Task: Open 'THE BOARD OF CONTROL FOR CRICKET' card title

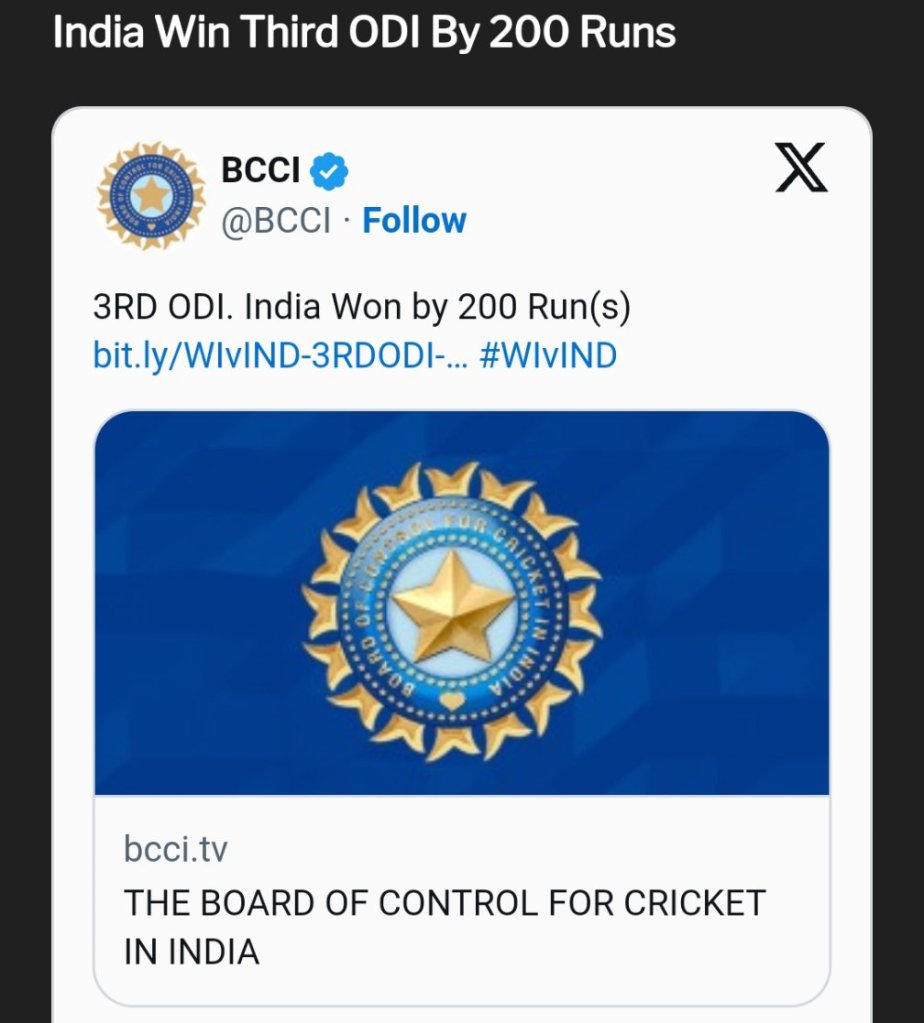Action: [444, 902]
